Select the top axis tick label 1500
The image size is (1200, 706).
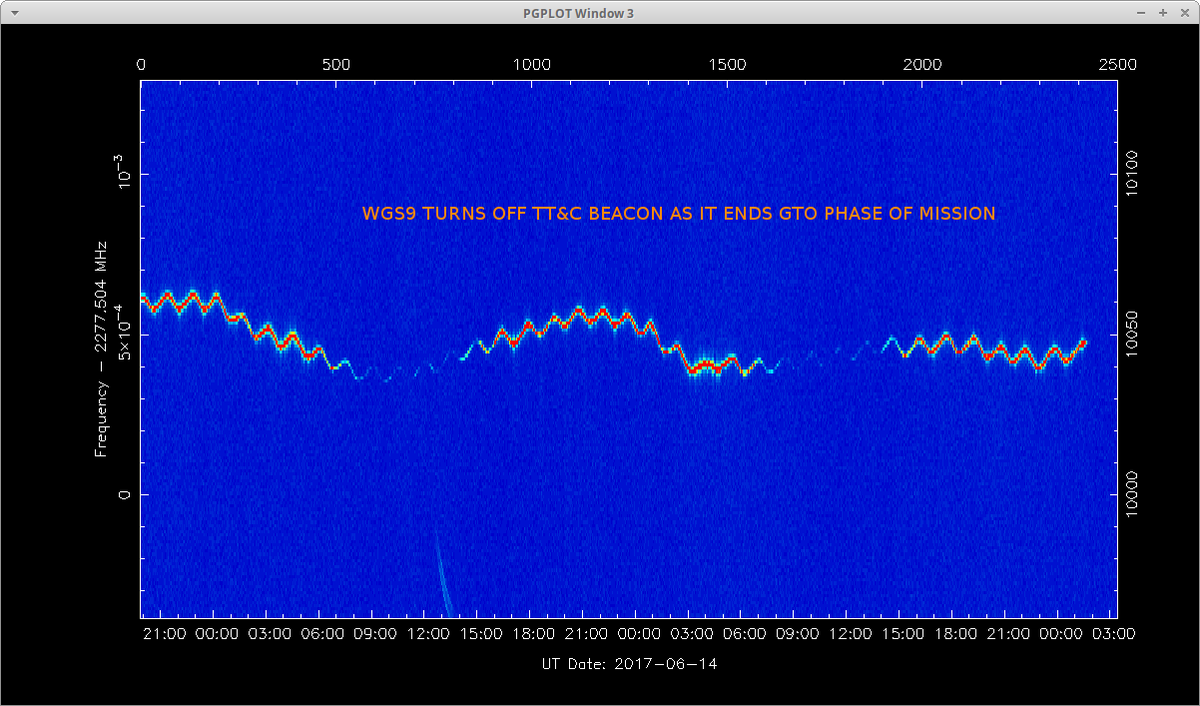click(727, 64)
